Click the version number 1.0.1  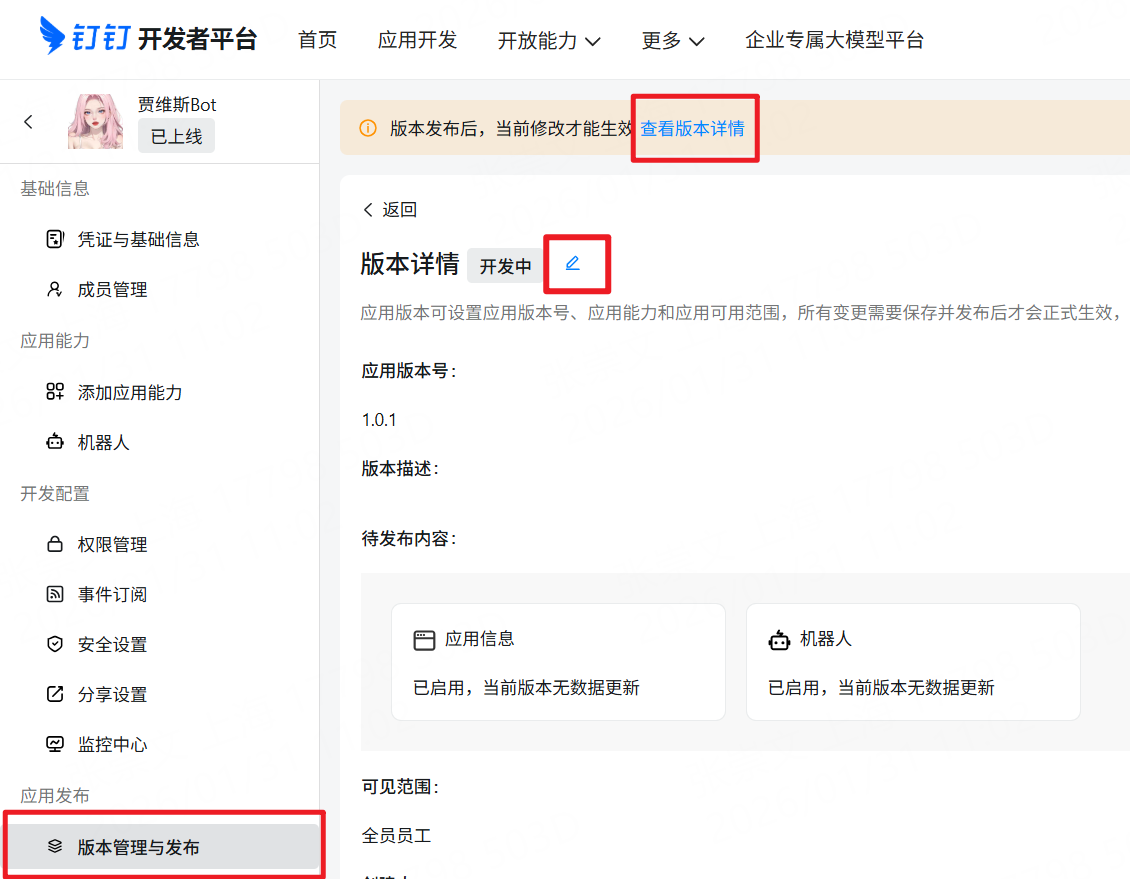click(x=379, y=420)
